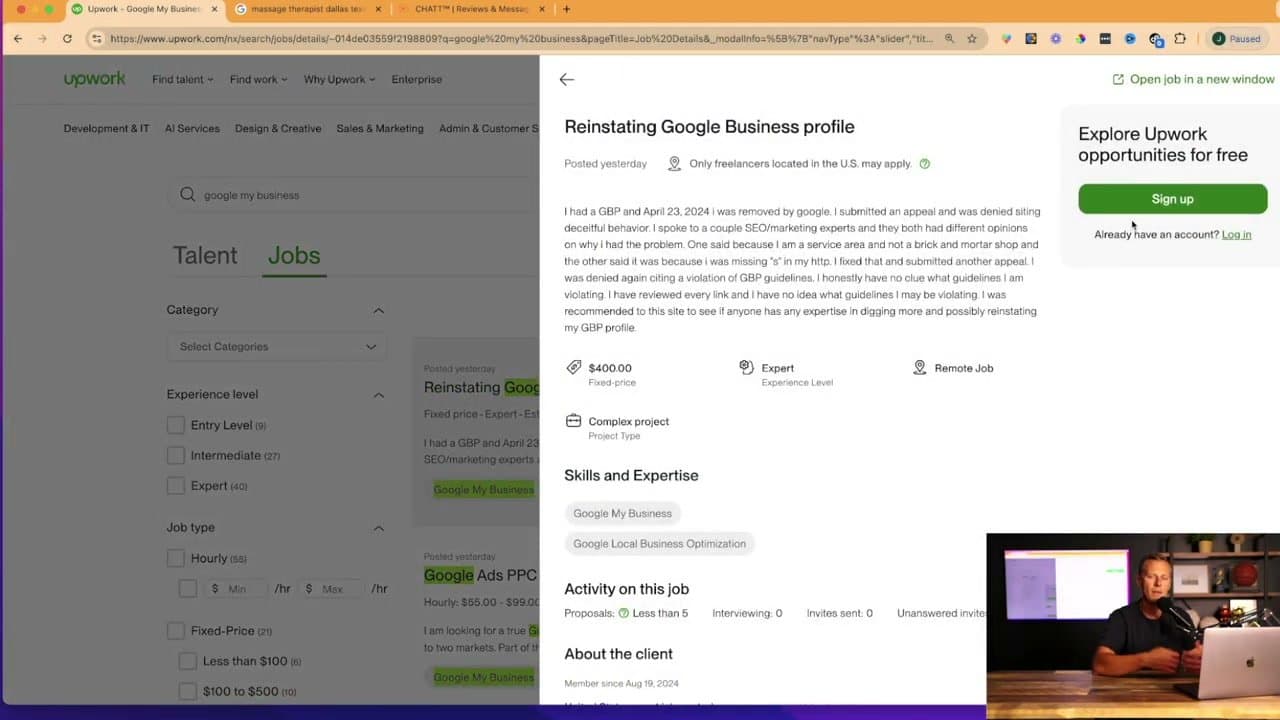Open the Find work navigation dropdown
The image size is (1280, 720).
pyautogui.click(x=257, y=79)
